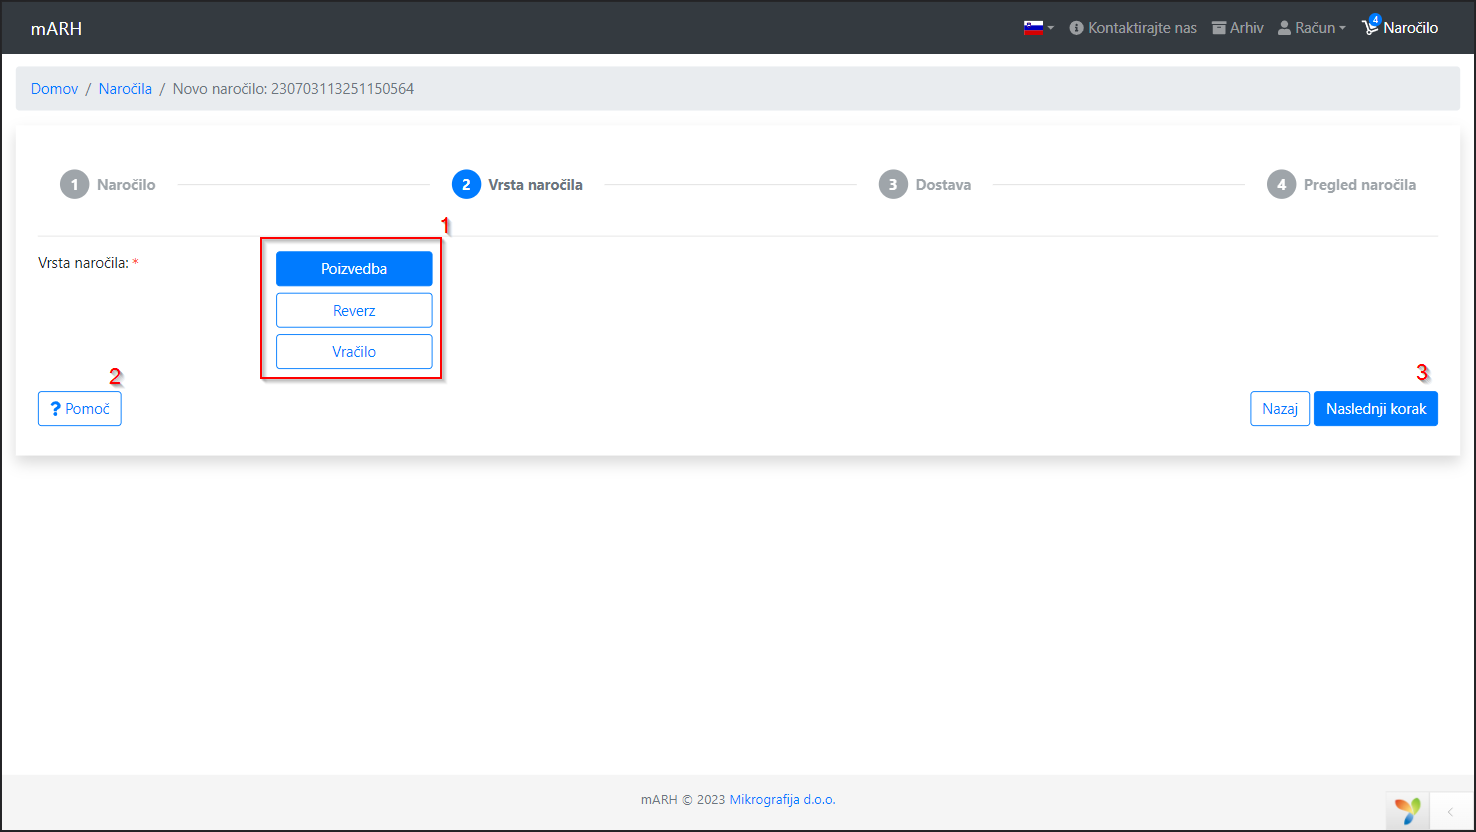
Task: Click the question mark Pomoč icon
Action: pos(56,409)
